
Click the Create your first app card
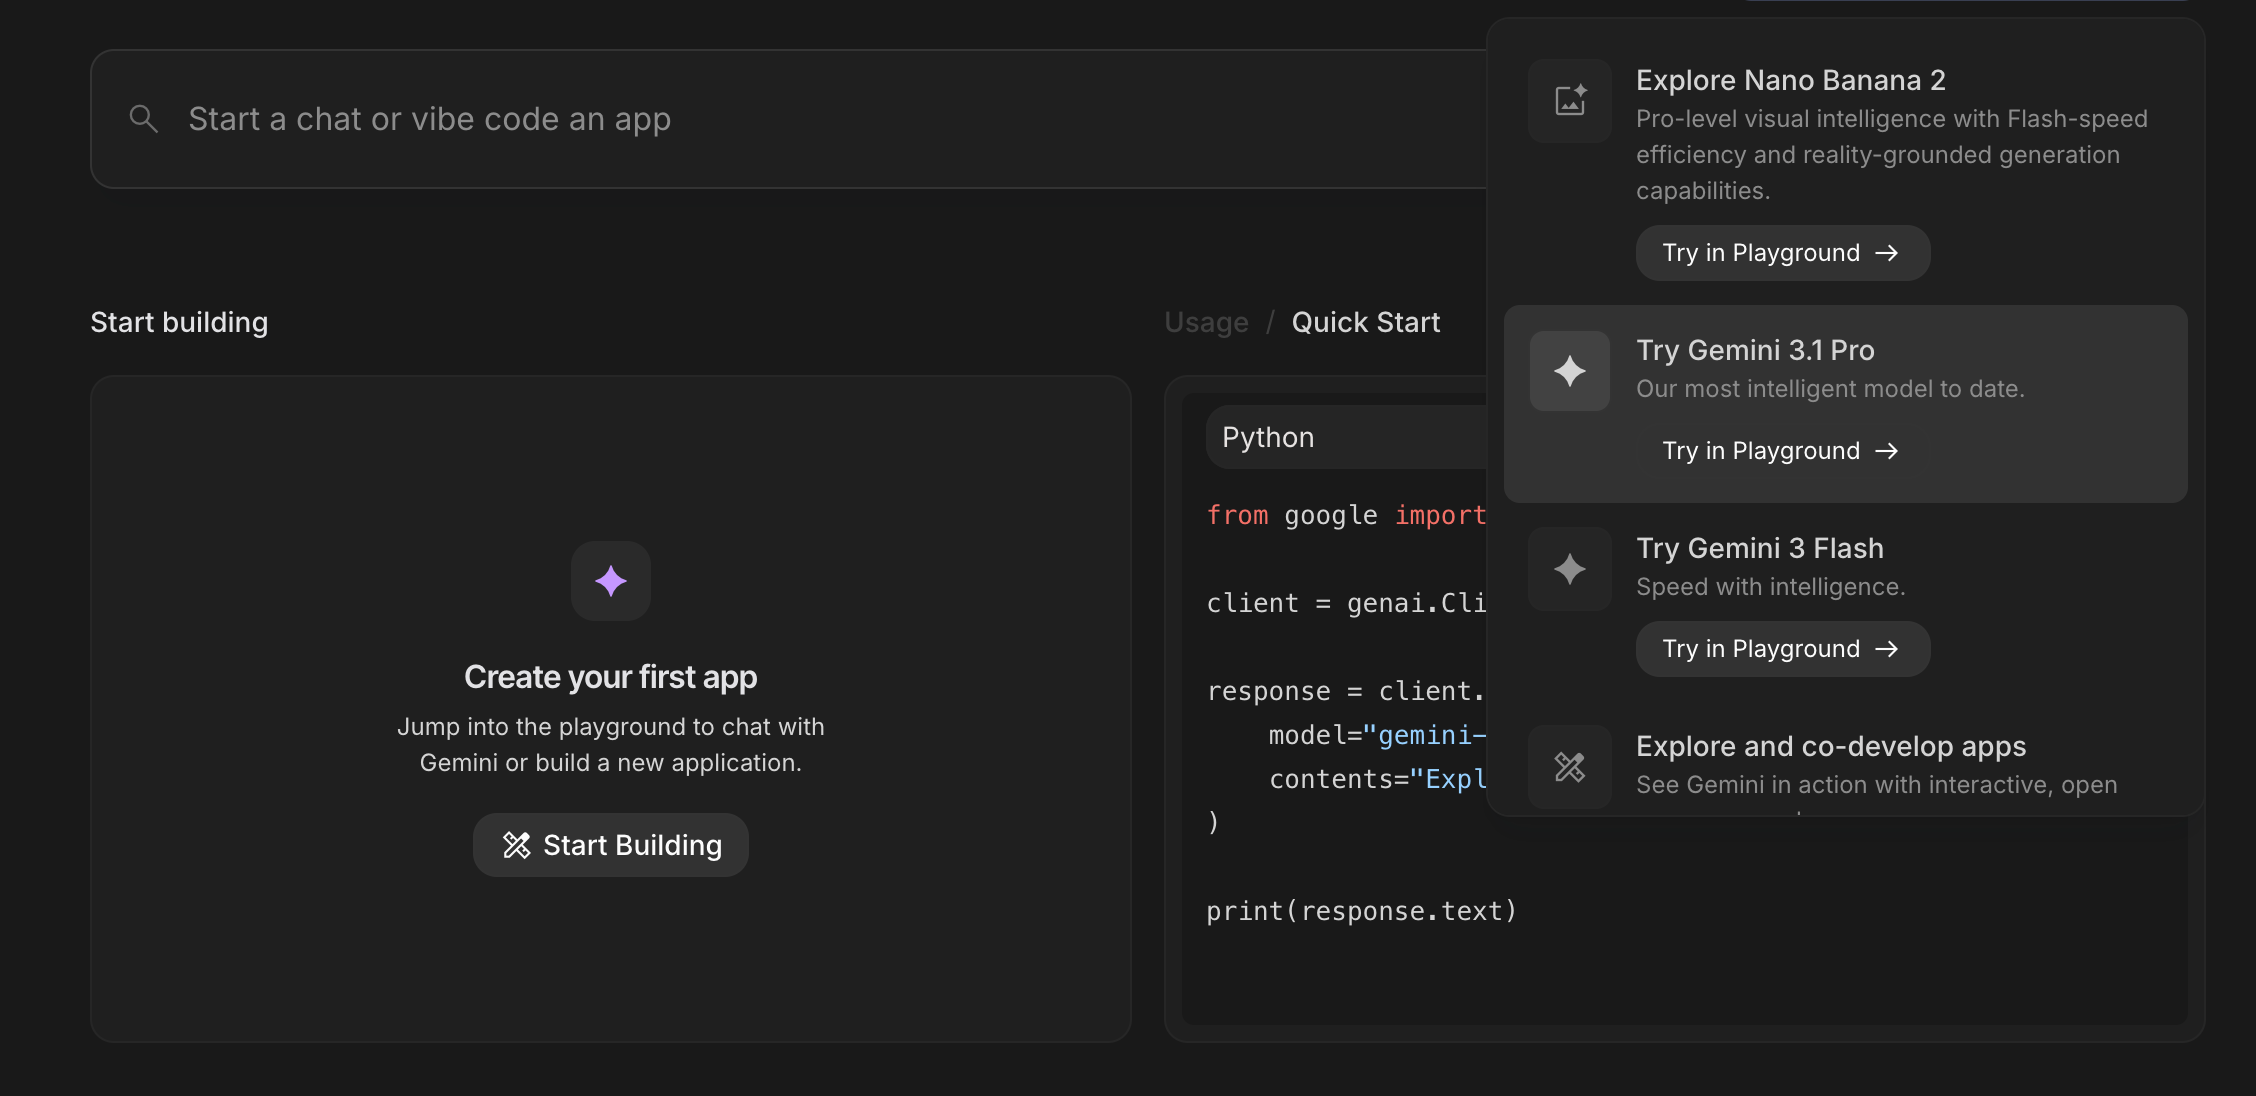611,677
